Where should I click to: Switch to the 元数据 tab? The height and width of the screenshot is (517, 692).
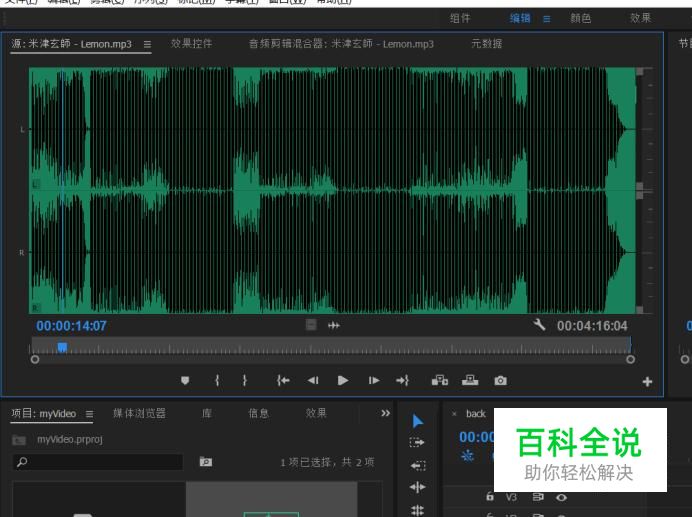click(x=486, y=43)
